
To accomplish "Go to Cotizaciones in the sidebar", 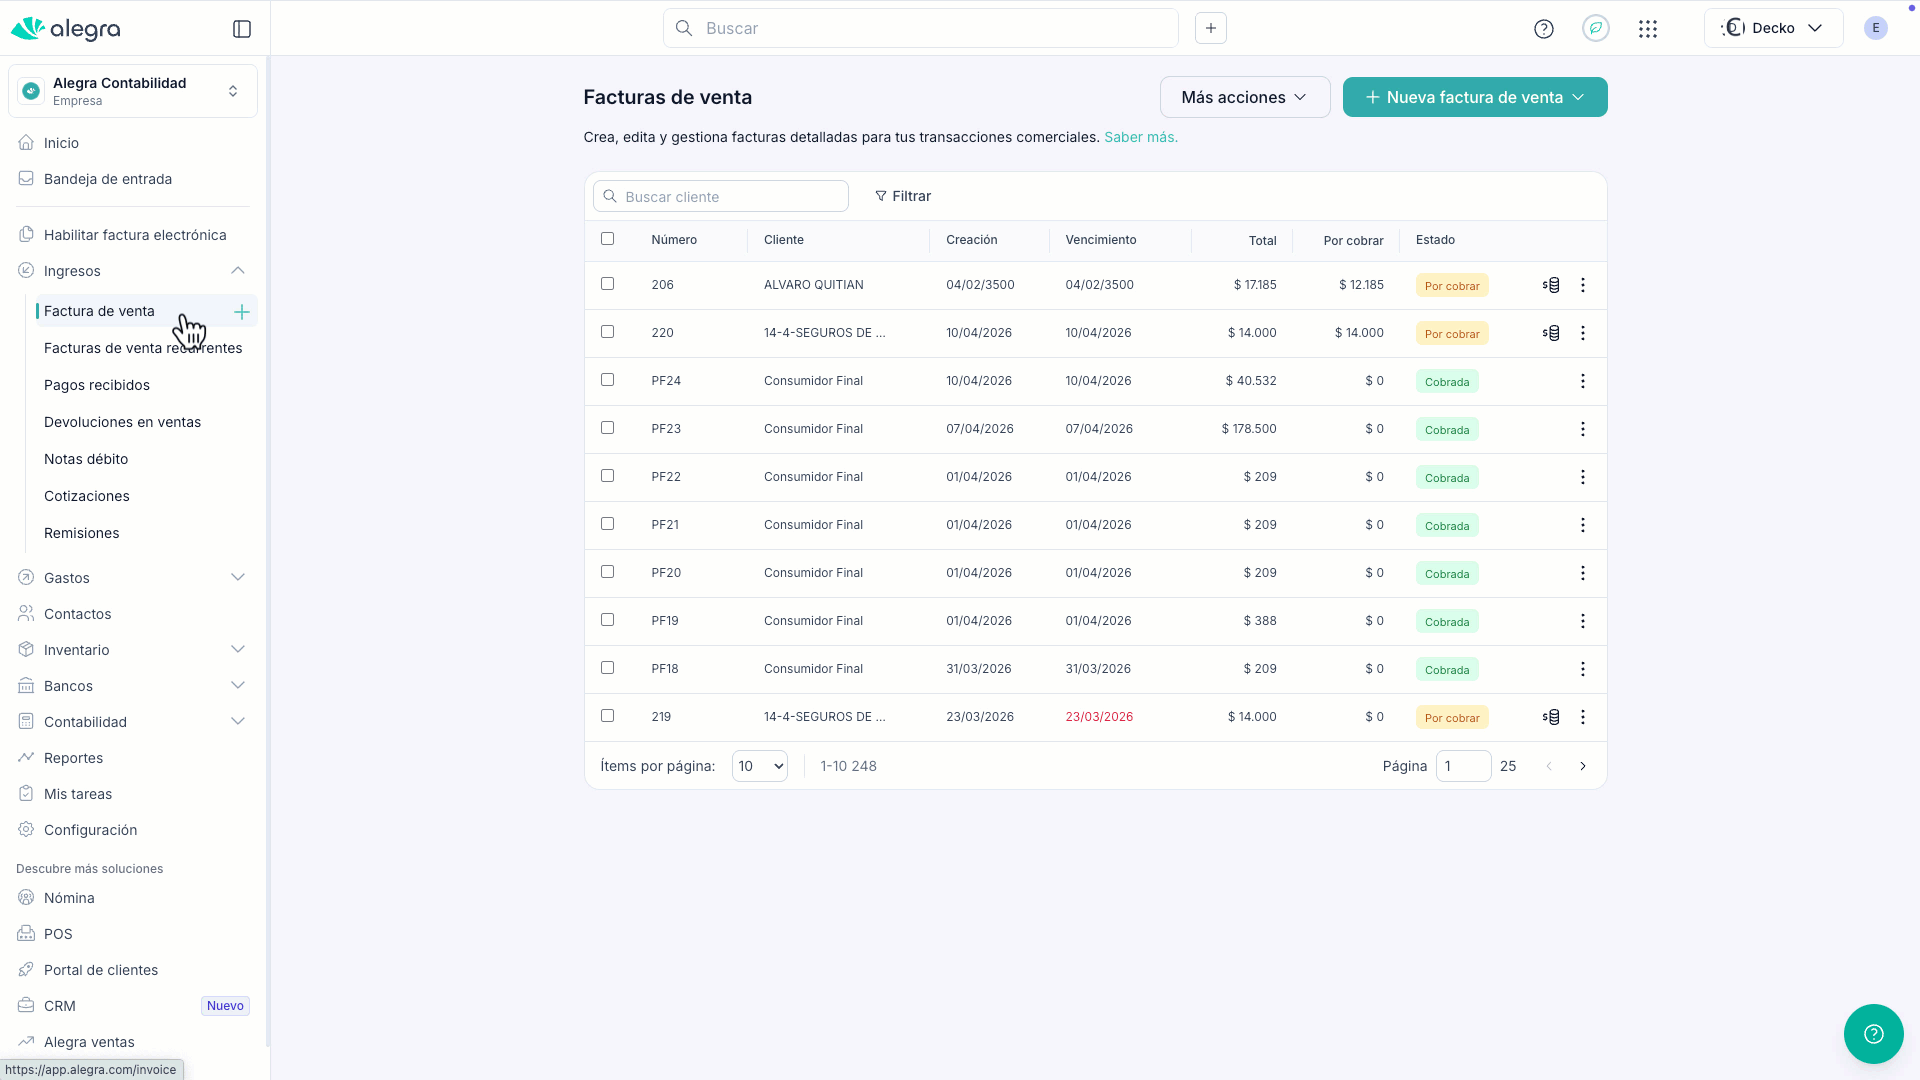I will coord(87,496).
